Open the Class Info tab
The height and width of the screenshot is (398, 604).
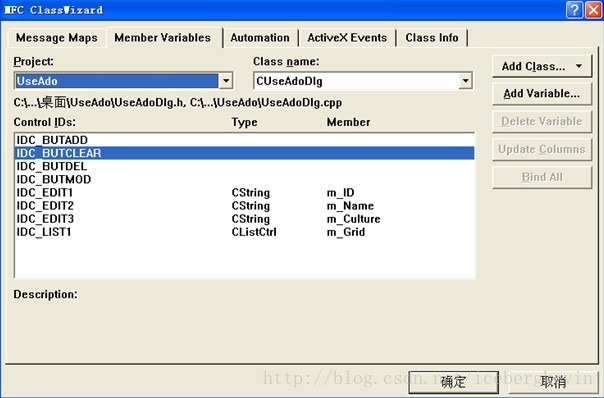click(432, 38)
